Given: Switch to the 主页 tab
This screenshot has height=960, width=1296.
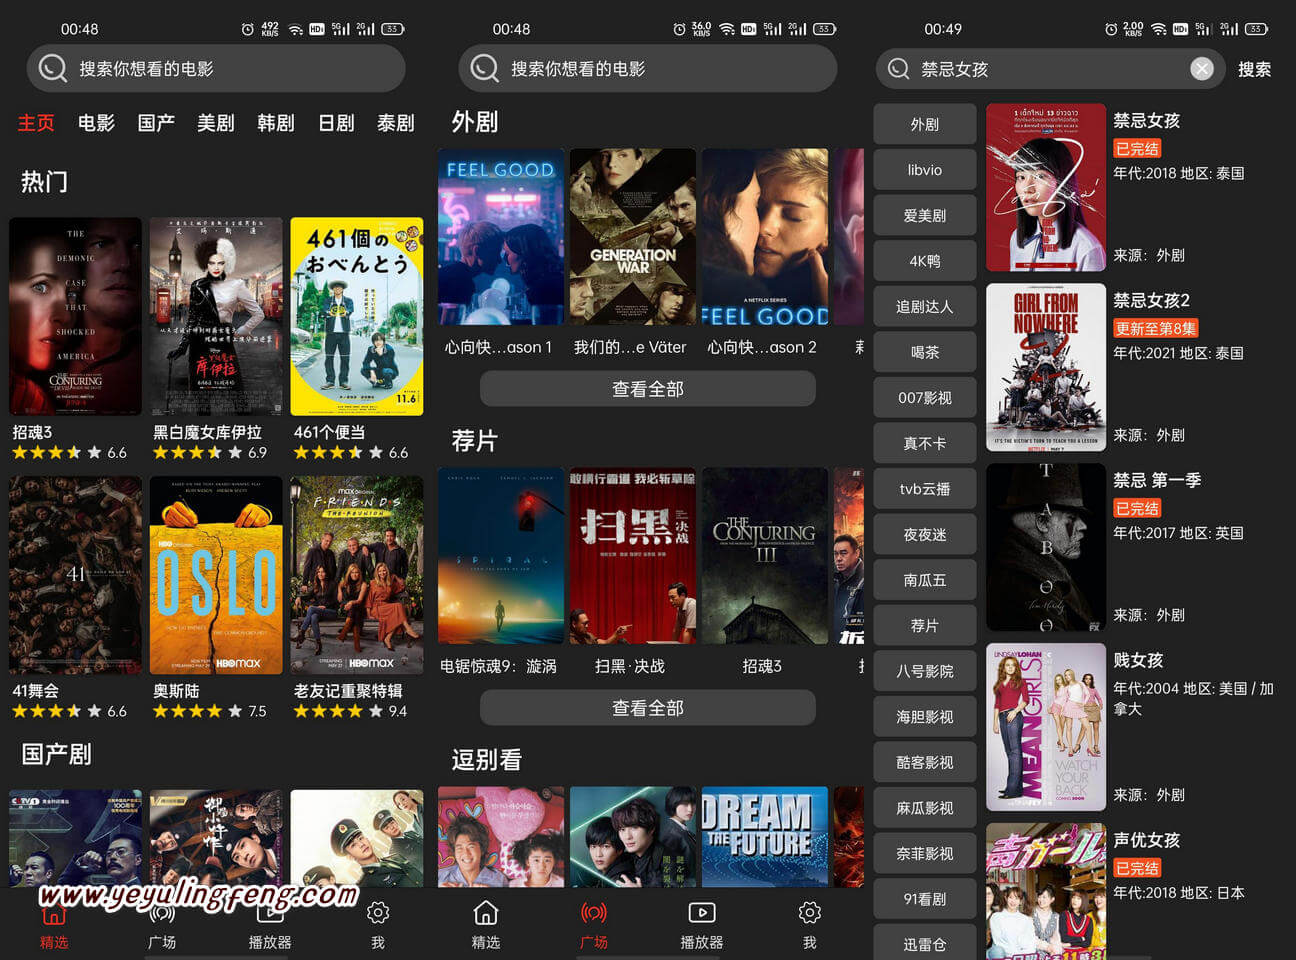Looking at the screenshot, I should (x=36, y=123).
